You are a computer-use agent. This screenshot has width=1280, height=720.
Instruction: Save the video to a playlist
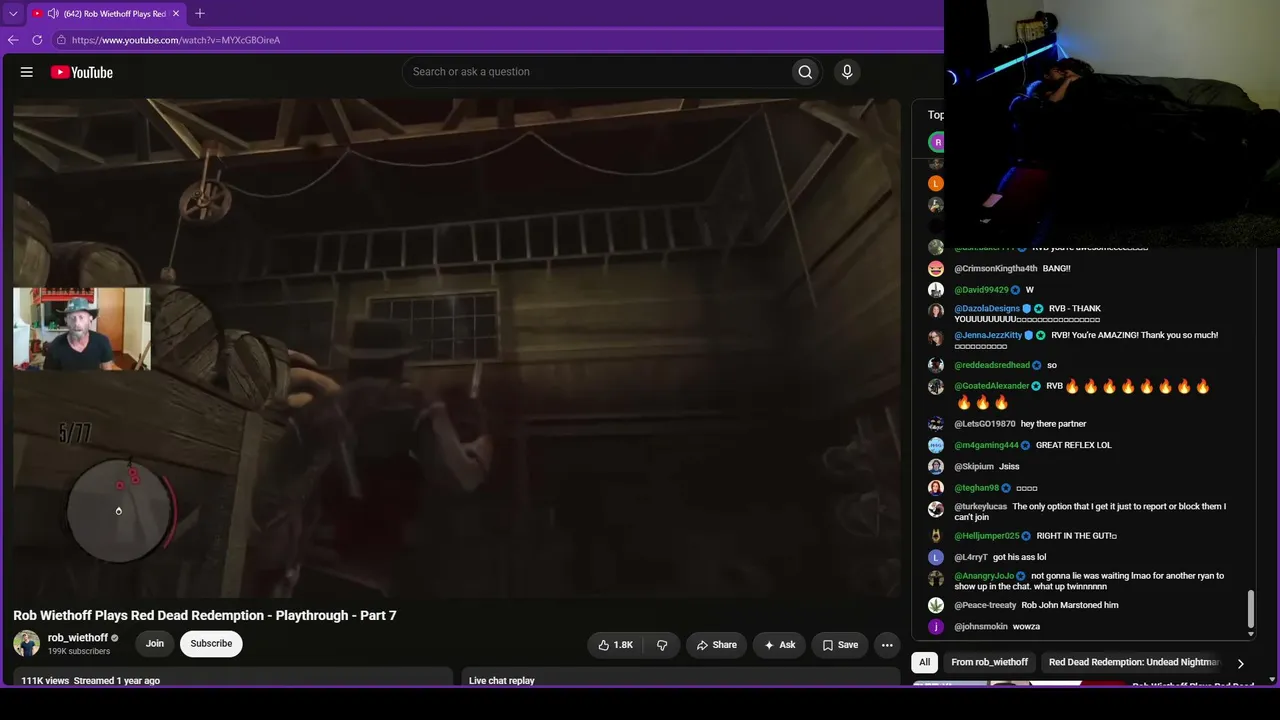[840, 645]
